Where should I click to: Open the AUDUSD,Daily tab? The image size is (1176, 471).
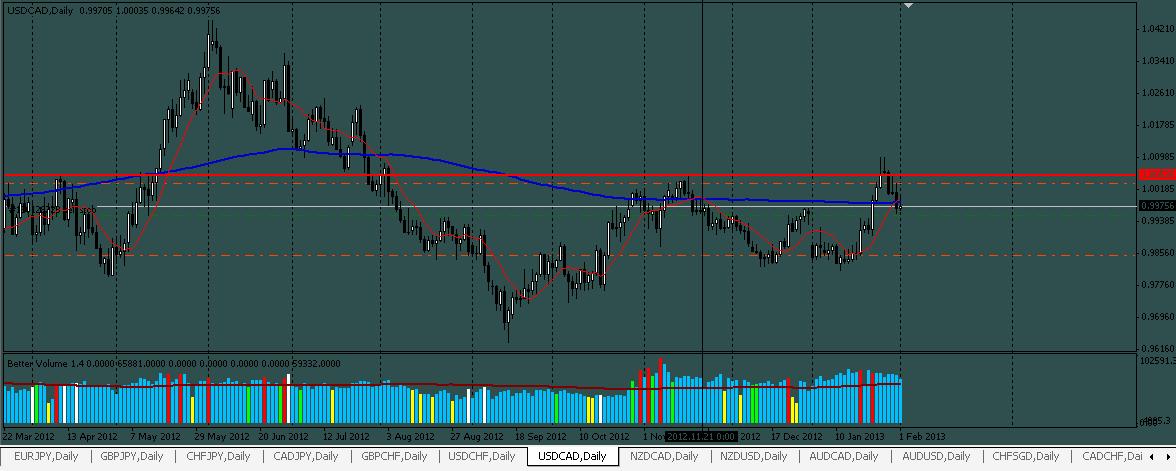[x=935, y=456]
